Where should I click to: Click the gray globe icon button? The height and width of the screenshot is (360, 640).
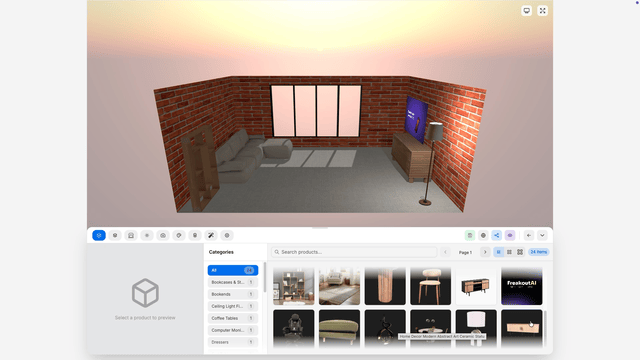[x=483, y=236]
